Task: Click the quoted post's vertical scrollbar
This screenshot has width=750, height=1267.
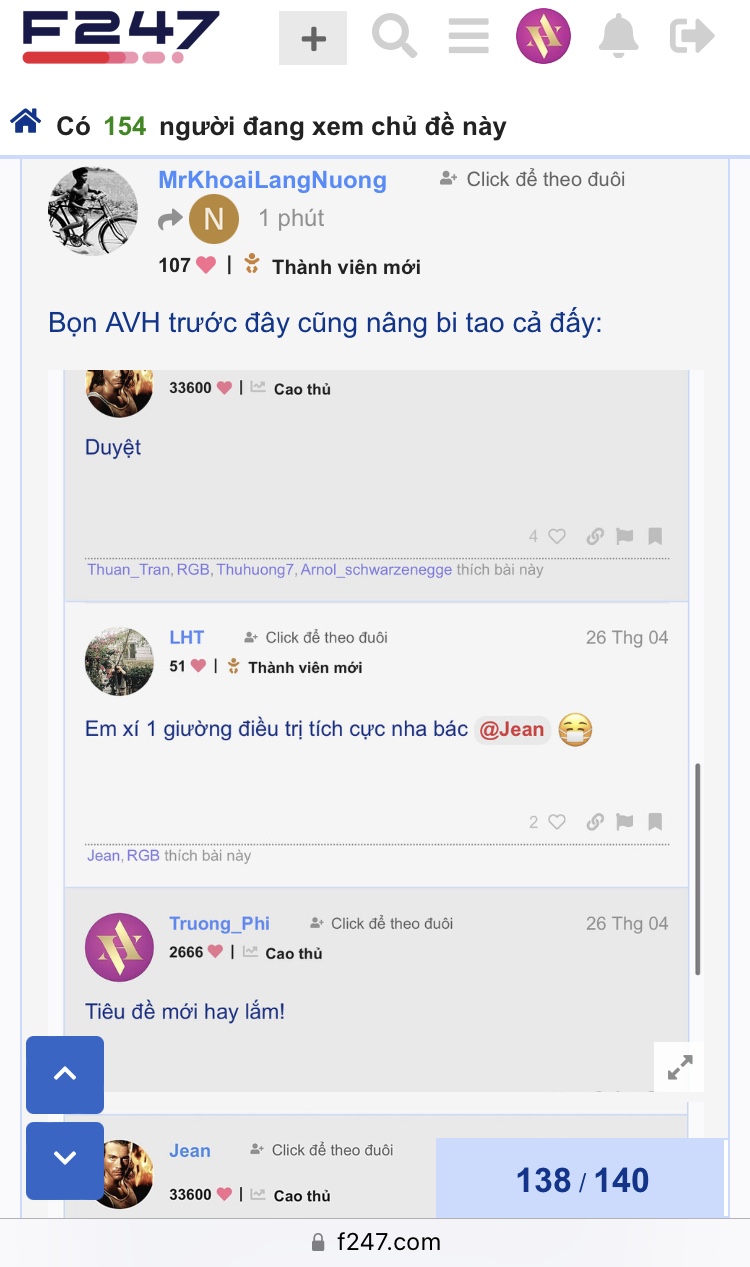Action: click(x=697, y=870)
